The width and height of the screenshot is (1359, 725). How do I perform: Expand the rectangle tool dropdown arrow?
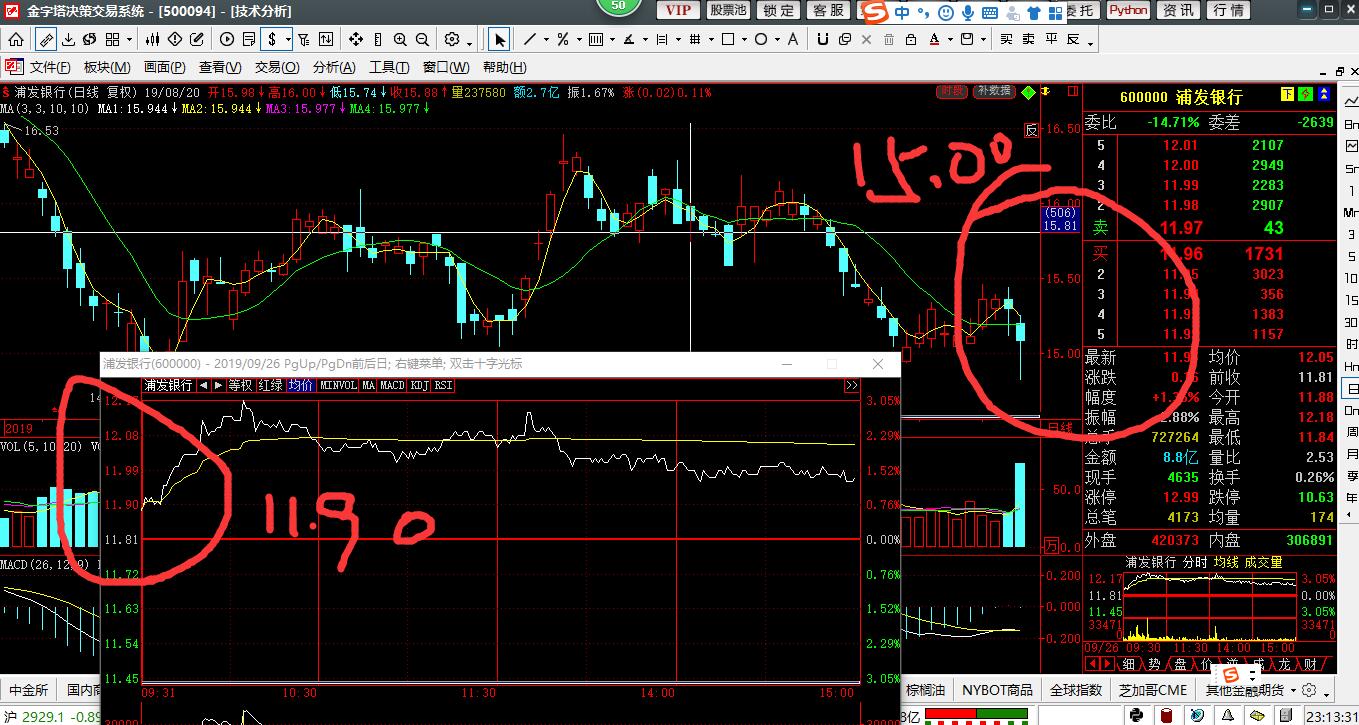(744, 39)
